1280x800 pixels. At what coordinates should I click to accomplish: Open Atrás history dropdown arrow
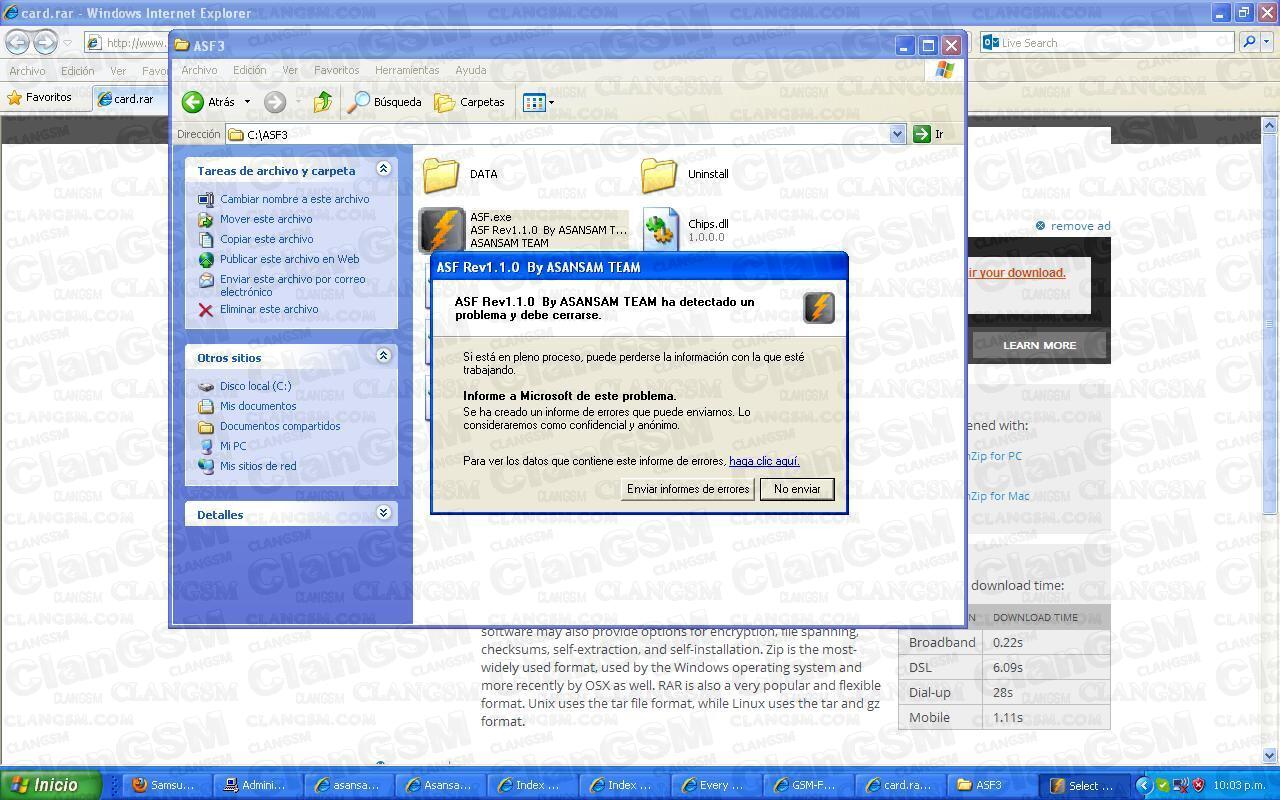(247, 102)
